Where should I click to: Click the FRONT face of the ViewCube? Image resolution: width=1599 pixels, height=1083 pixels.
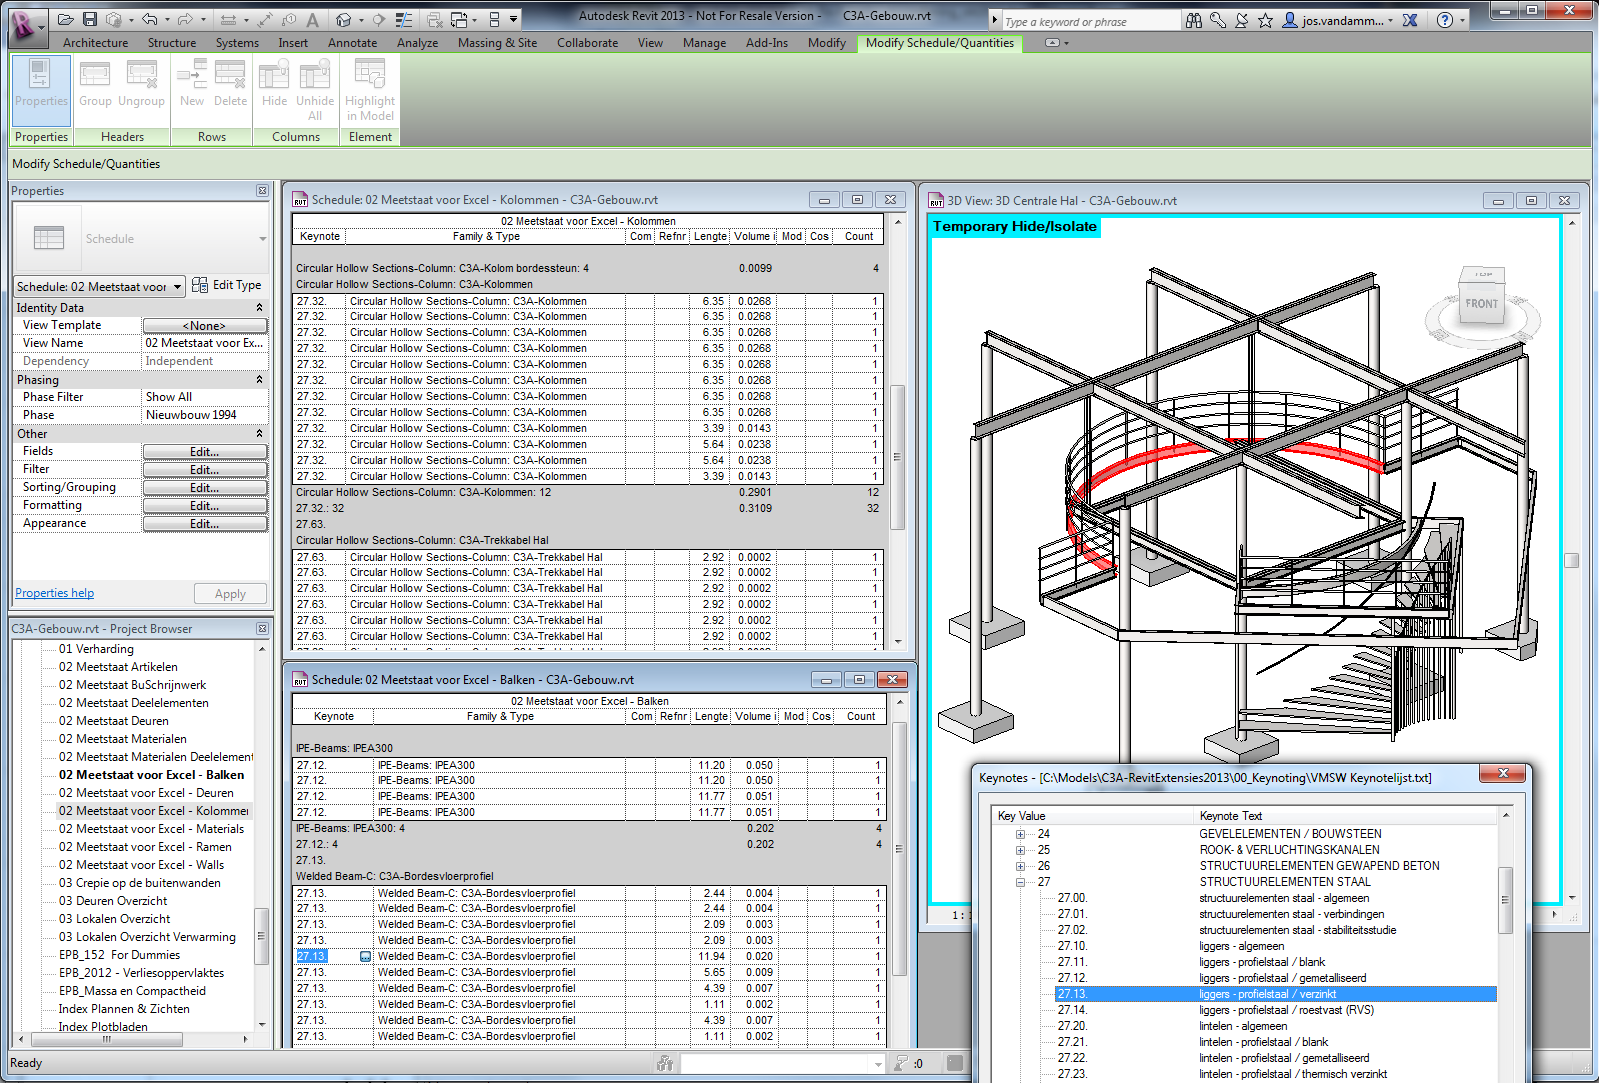[1482, 303]
